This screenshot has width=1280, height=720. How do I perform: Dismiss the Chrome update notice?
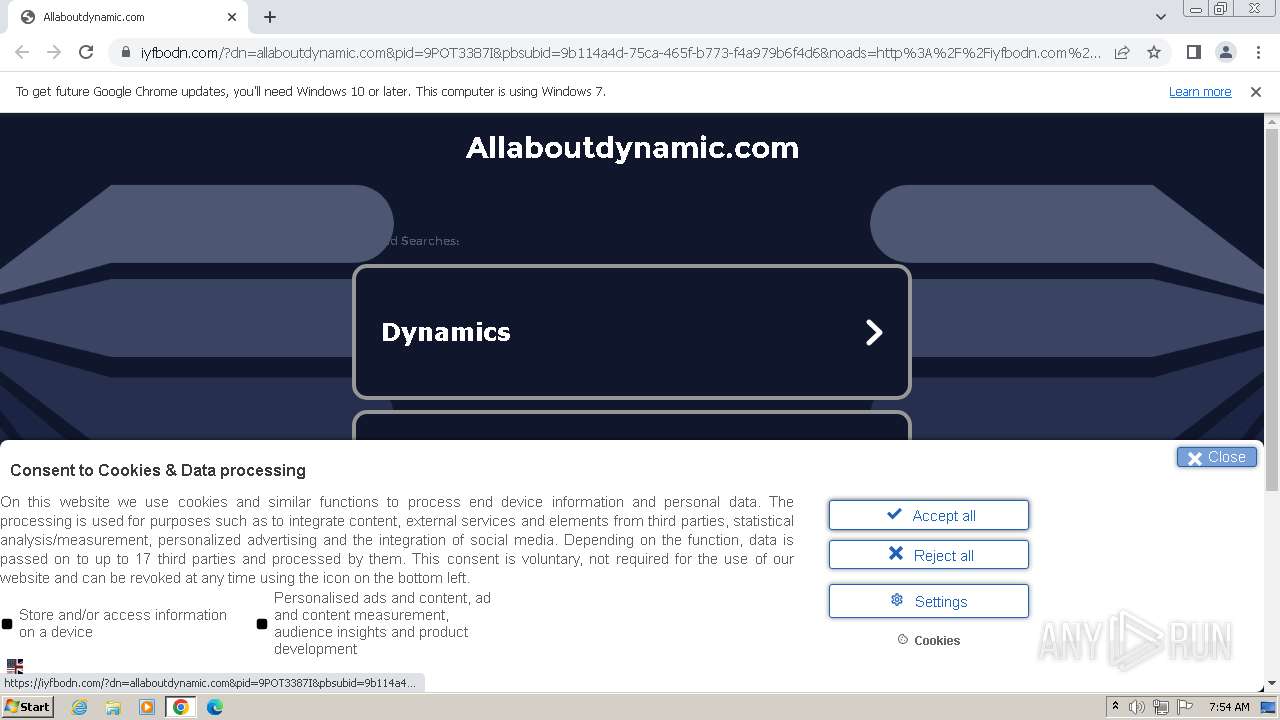[x=1256, y=91]
